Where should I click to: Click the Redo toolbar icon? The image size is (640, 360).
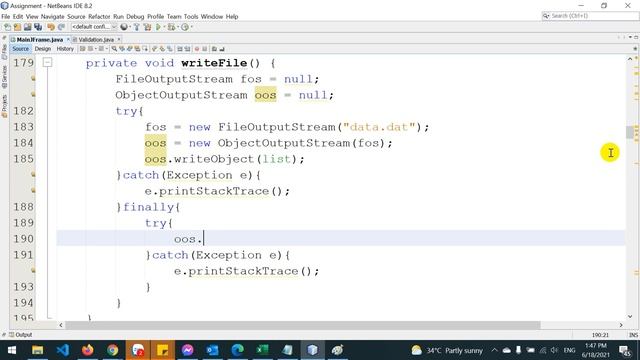click(x=61, y=27)
